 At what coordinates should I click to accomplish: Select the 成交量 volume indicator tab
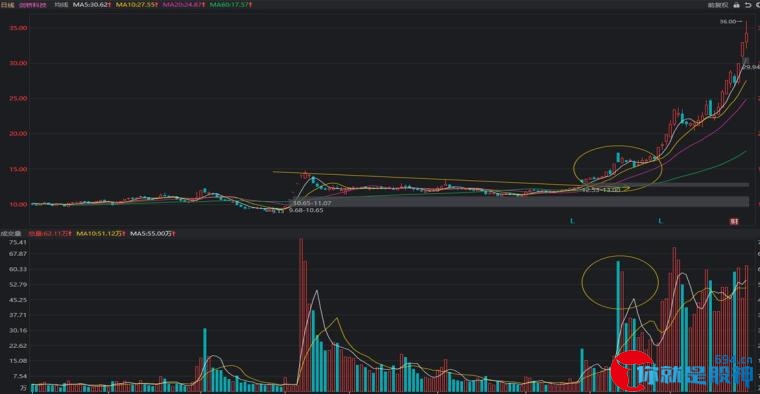pyautogui.click(x=11, y=234)
